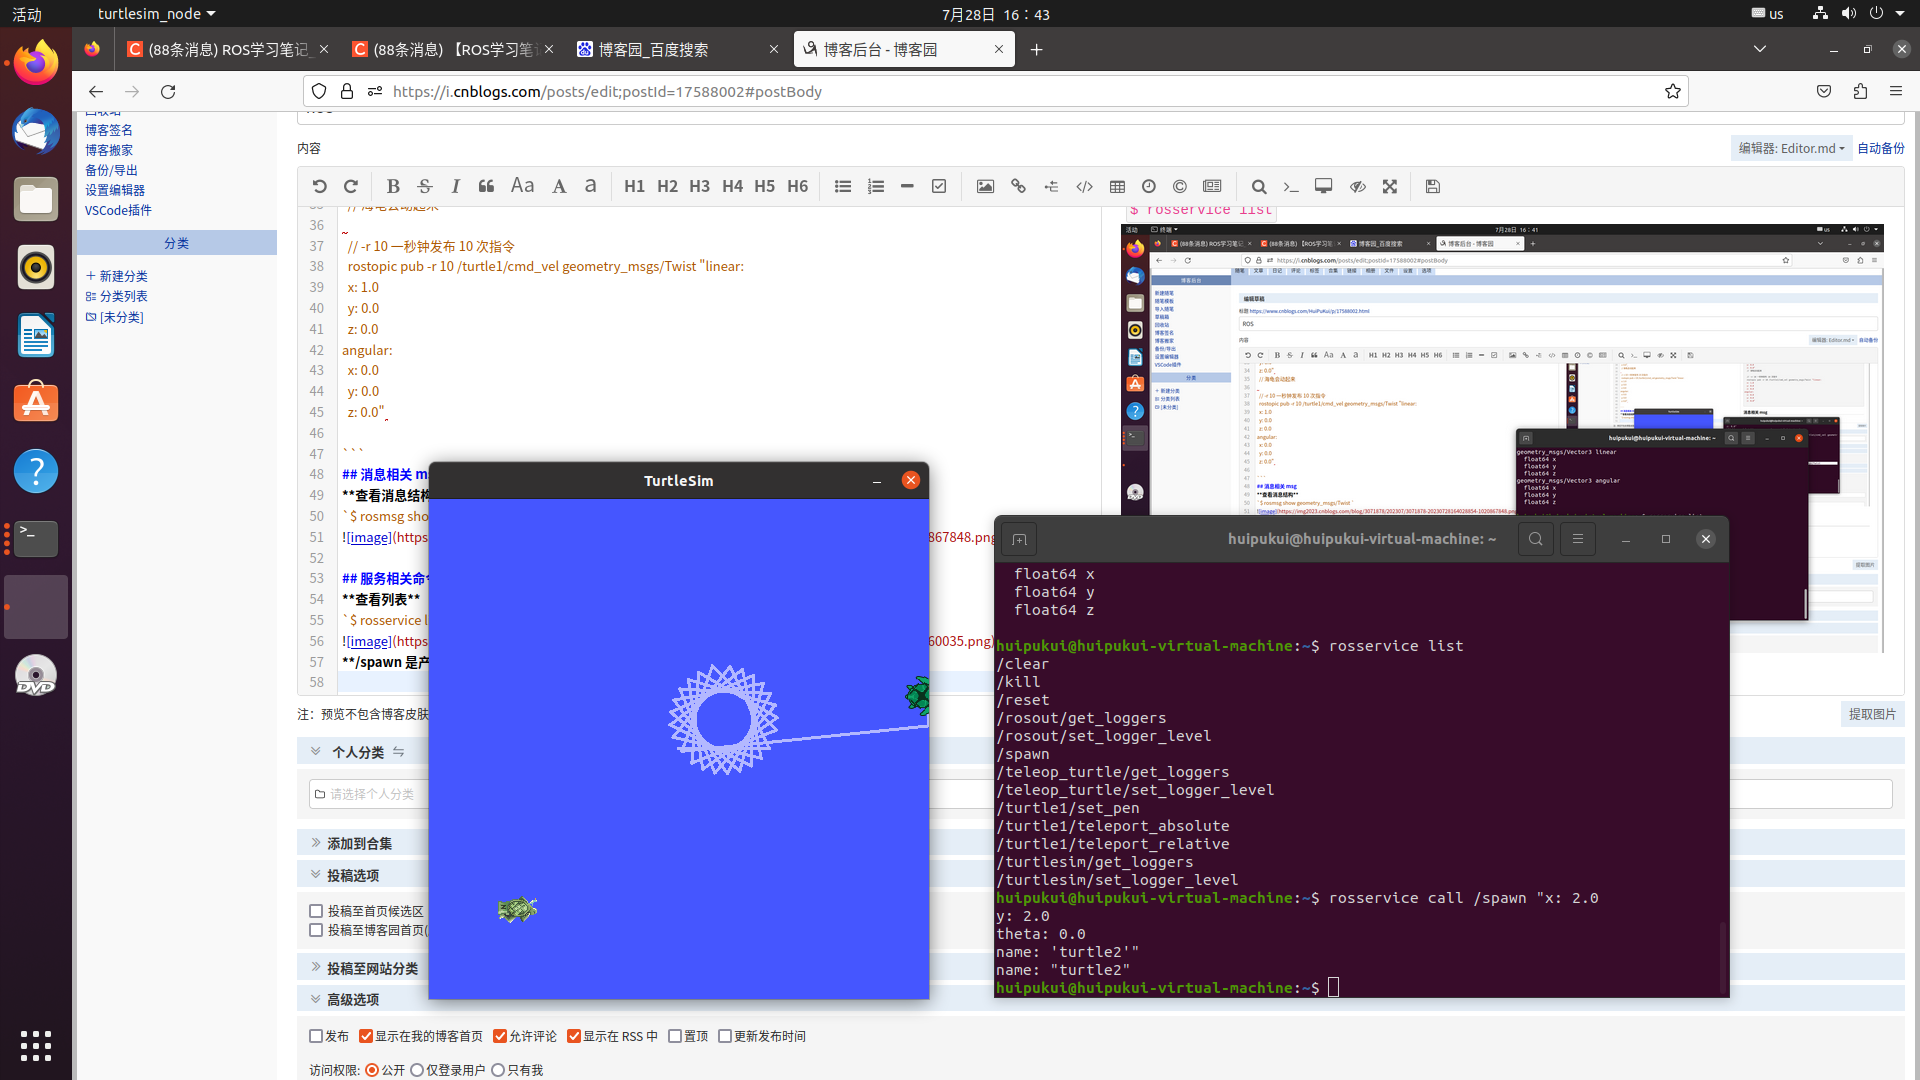Apply H2 heading from editor toolbar
Screen dimensions: 1920x1080
667,186
